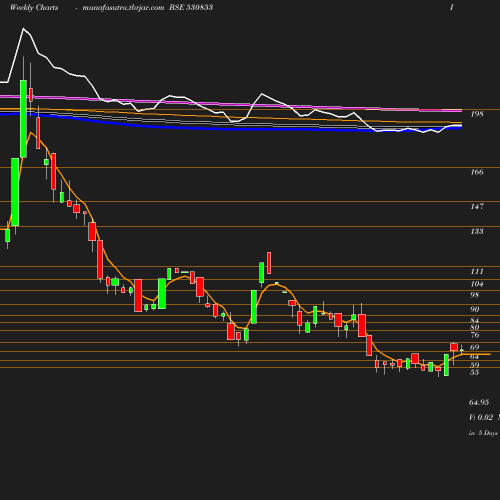Select the 90 price level label
500x500 pixels.
tap(475, 309)
